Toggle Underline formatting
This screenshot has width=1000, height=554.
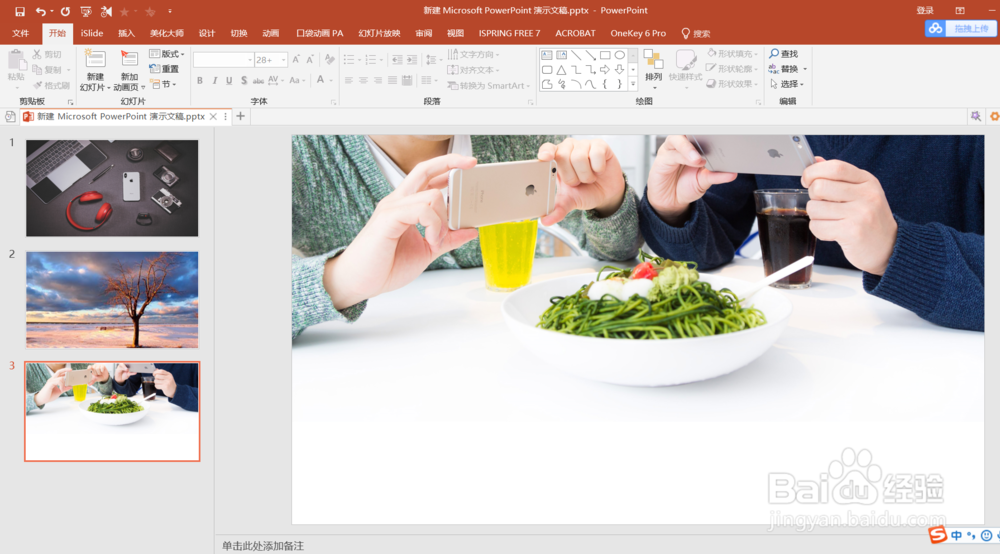(229, 80)
